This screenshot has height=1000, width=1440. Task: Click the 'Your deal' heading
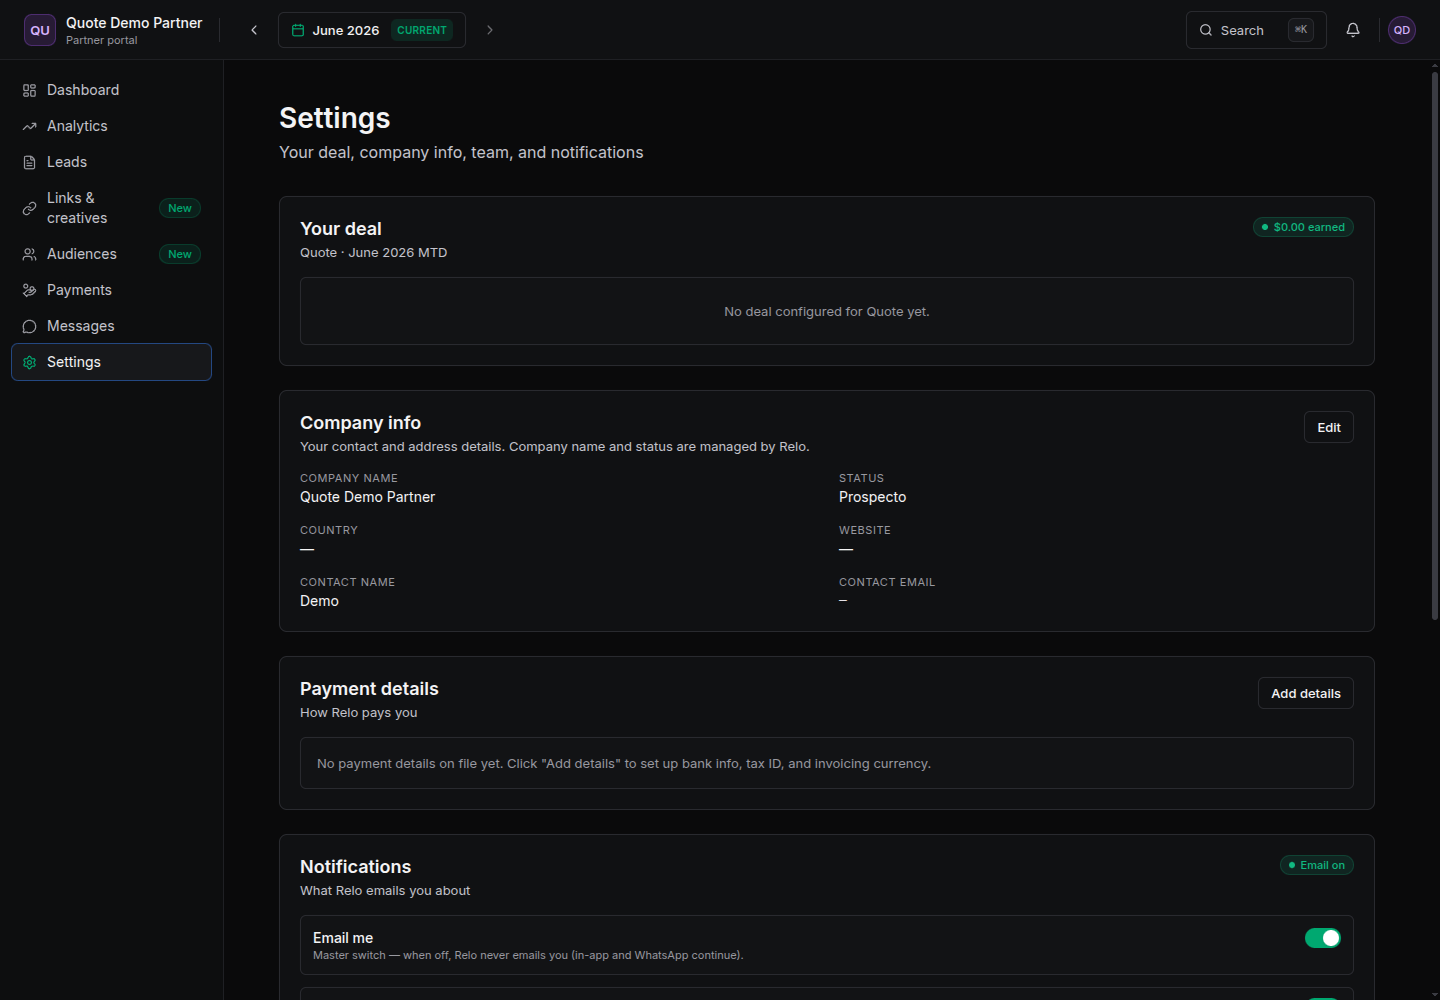tap(341, 229)
